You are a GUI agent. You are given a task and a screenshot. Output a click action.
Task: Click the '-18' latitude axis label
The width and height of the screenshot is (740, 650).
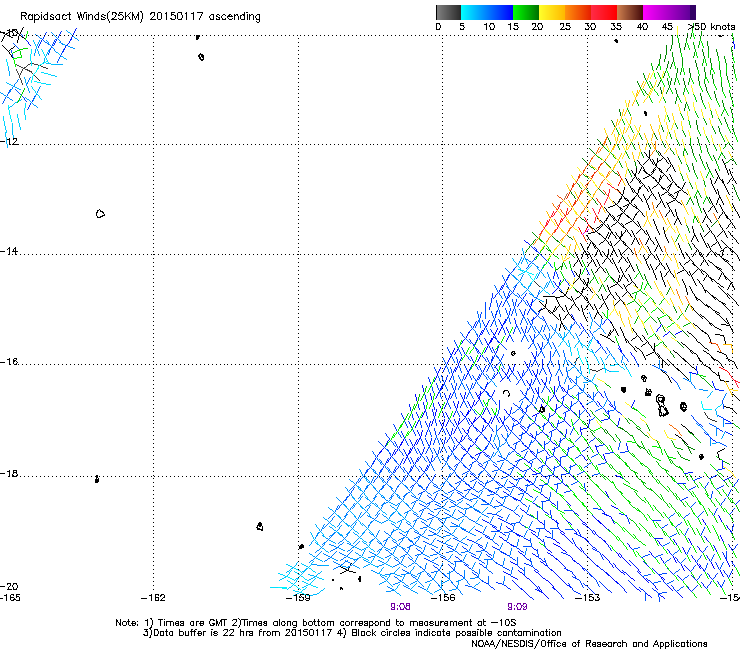click(9, 473)
